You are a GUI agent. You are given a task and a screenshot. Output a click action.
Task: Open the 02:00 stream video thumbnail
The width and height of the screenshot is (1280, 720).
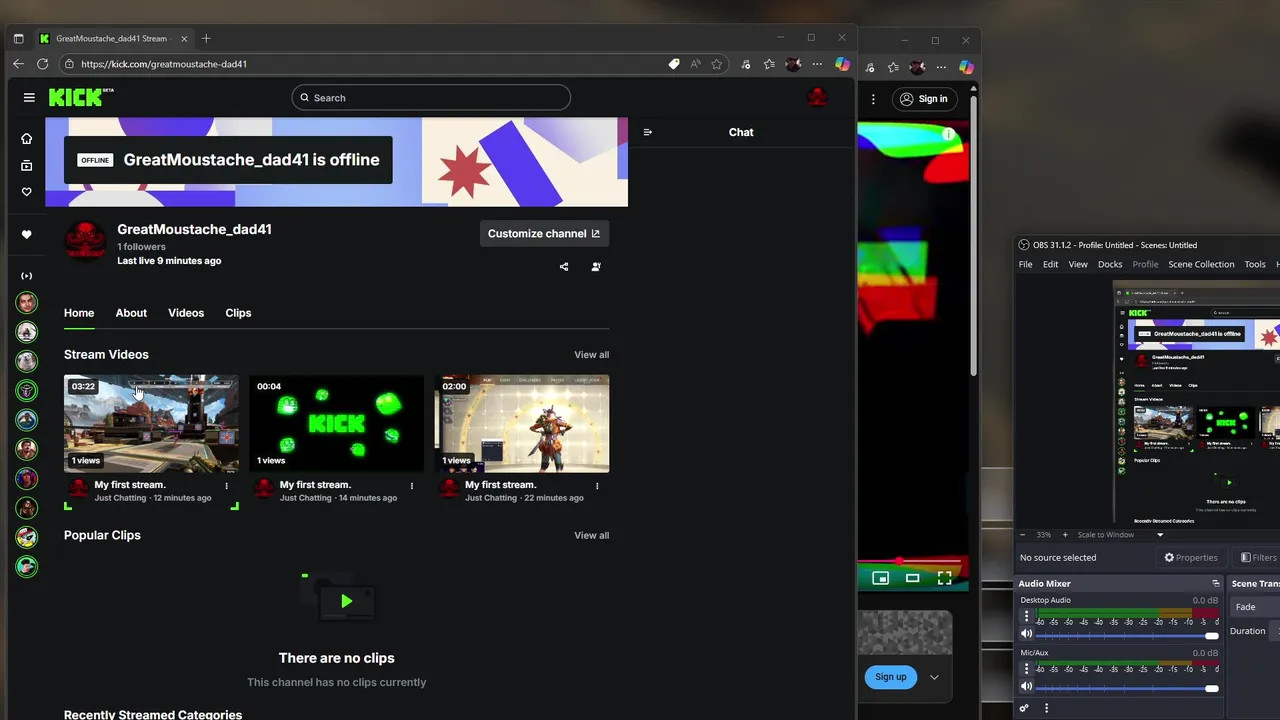pyautogui.click(x=522, y=423)
